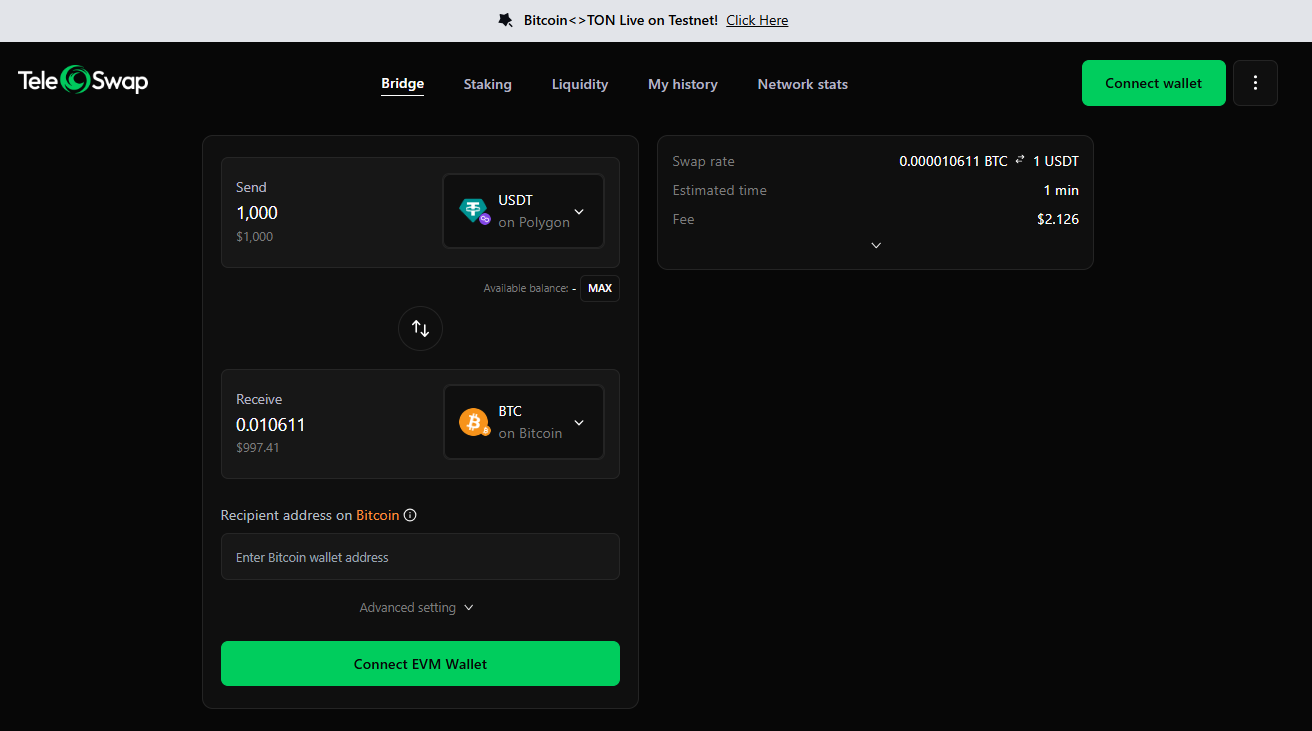
Task: Switch to the Staking tab
Action: (487, 84)
